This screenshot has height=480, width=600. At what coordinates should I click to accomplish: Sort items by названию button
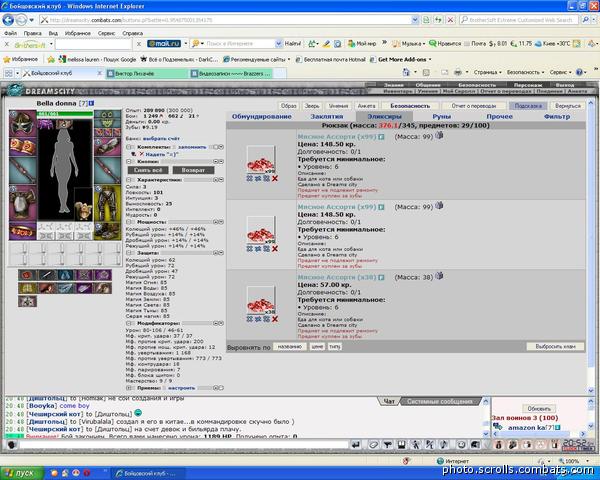290,347
